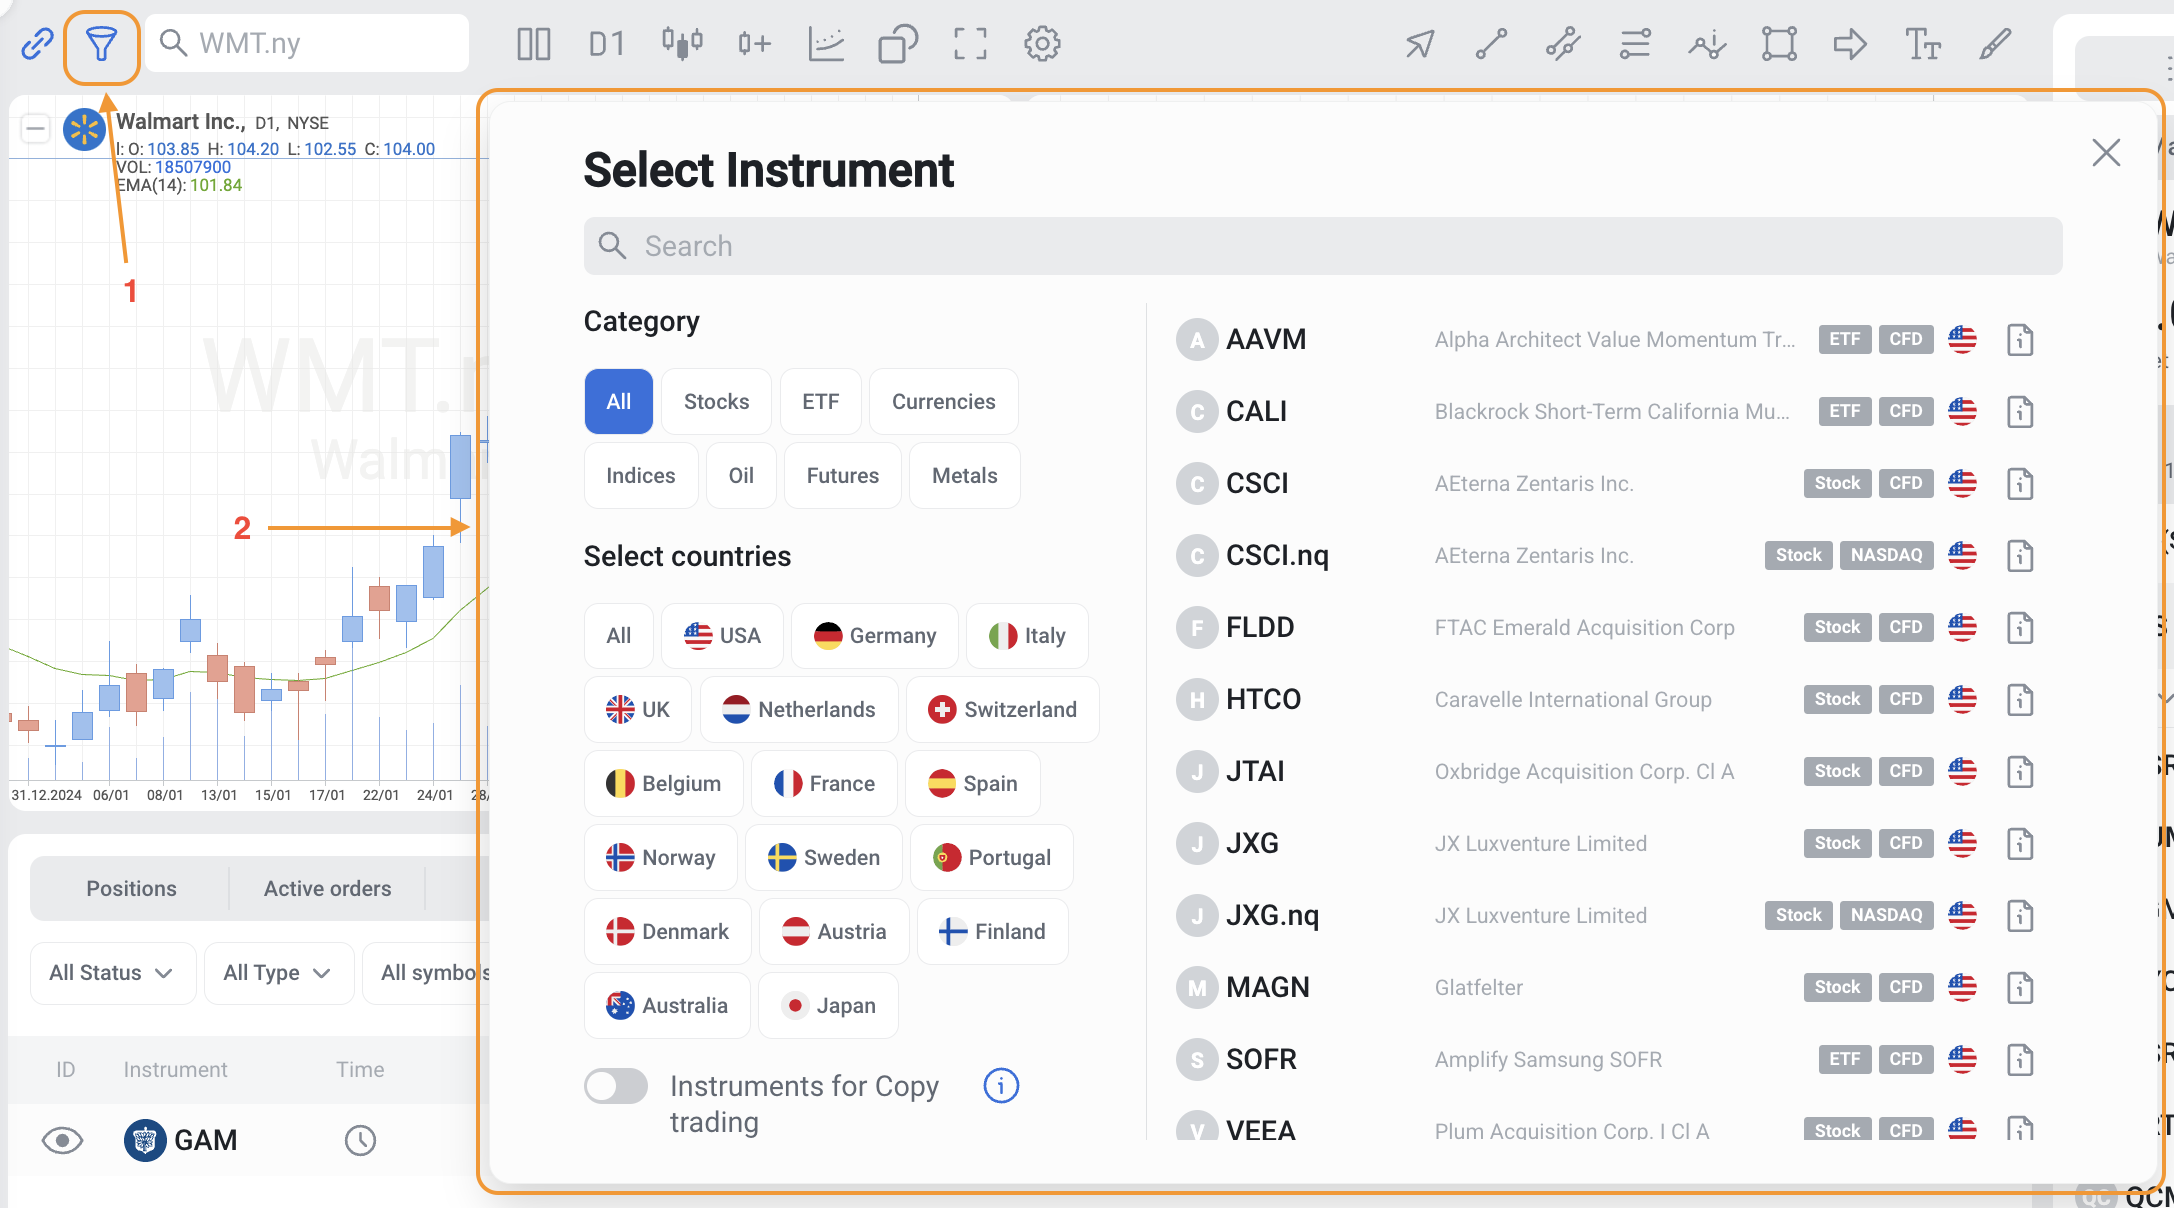Select the USA country filter
This screenshot has height=1208, width=2174.
click(x=722, y=636)
